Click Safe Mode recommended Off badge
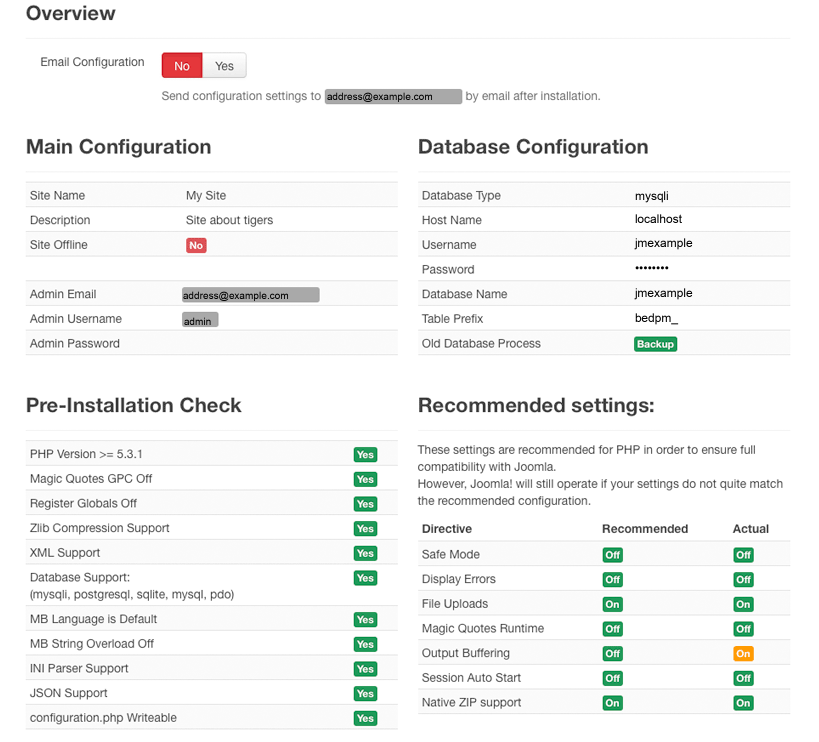This screenshot has width=819, height=742. click(x=612, y=555)
